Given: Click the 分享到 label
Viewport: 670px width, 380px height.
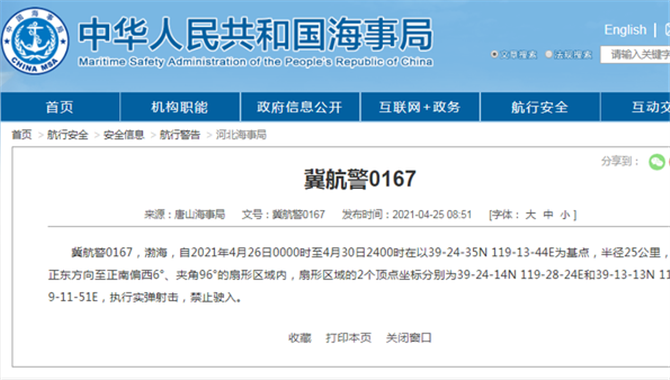Looking at the screenshot, I should (620, 162).
